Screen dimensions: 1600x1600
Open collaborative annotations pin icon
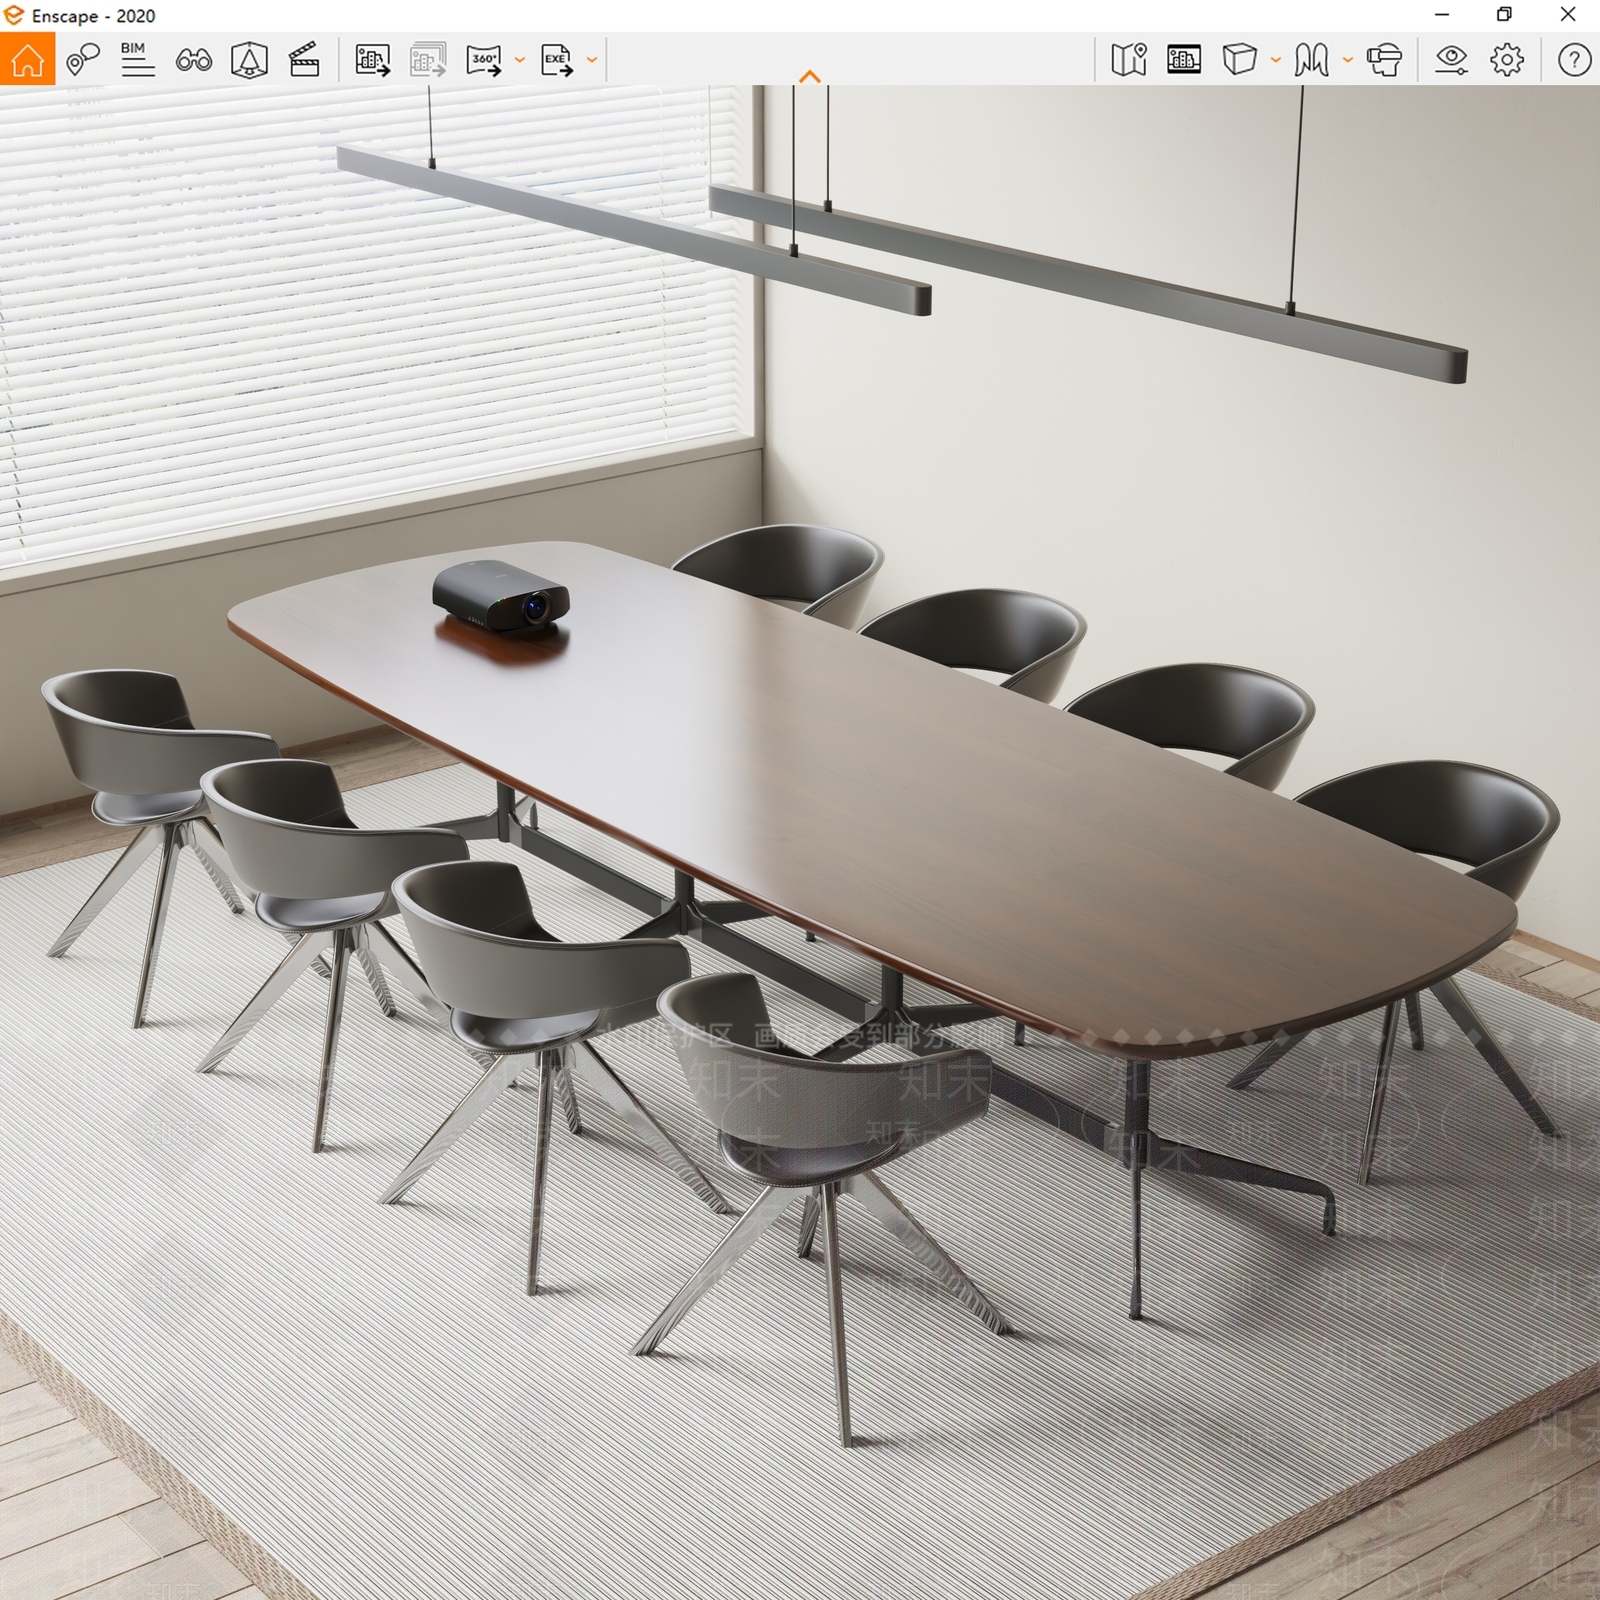point(83,59)
